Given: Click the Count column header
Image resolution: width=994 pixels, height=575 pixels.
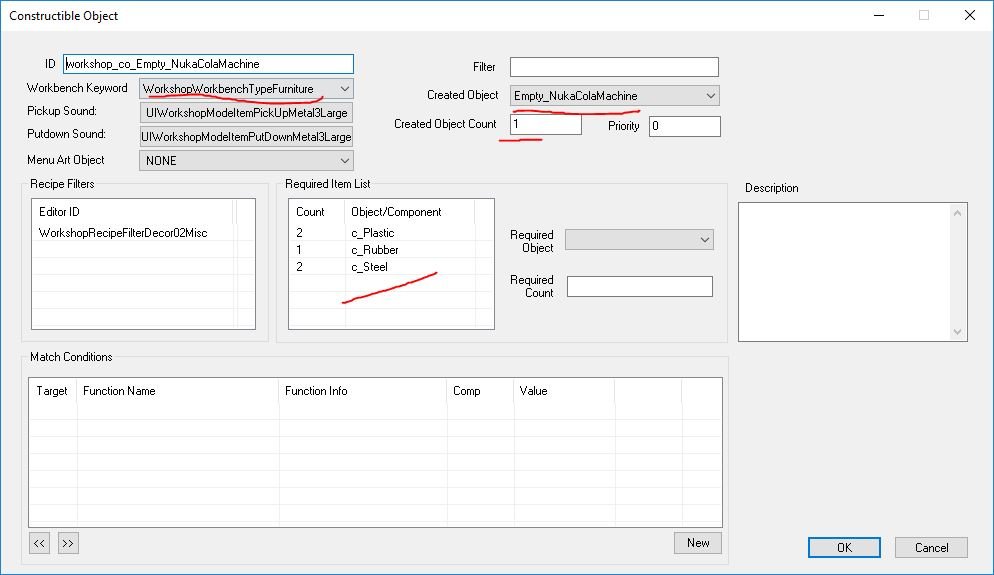Looking at the screenshot, I should click(x=317, y=212).
